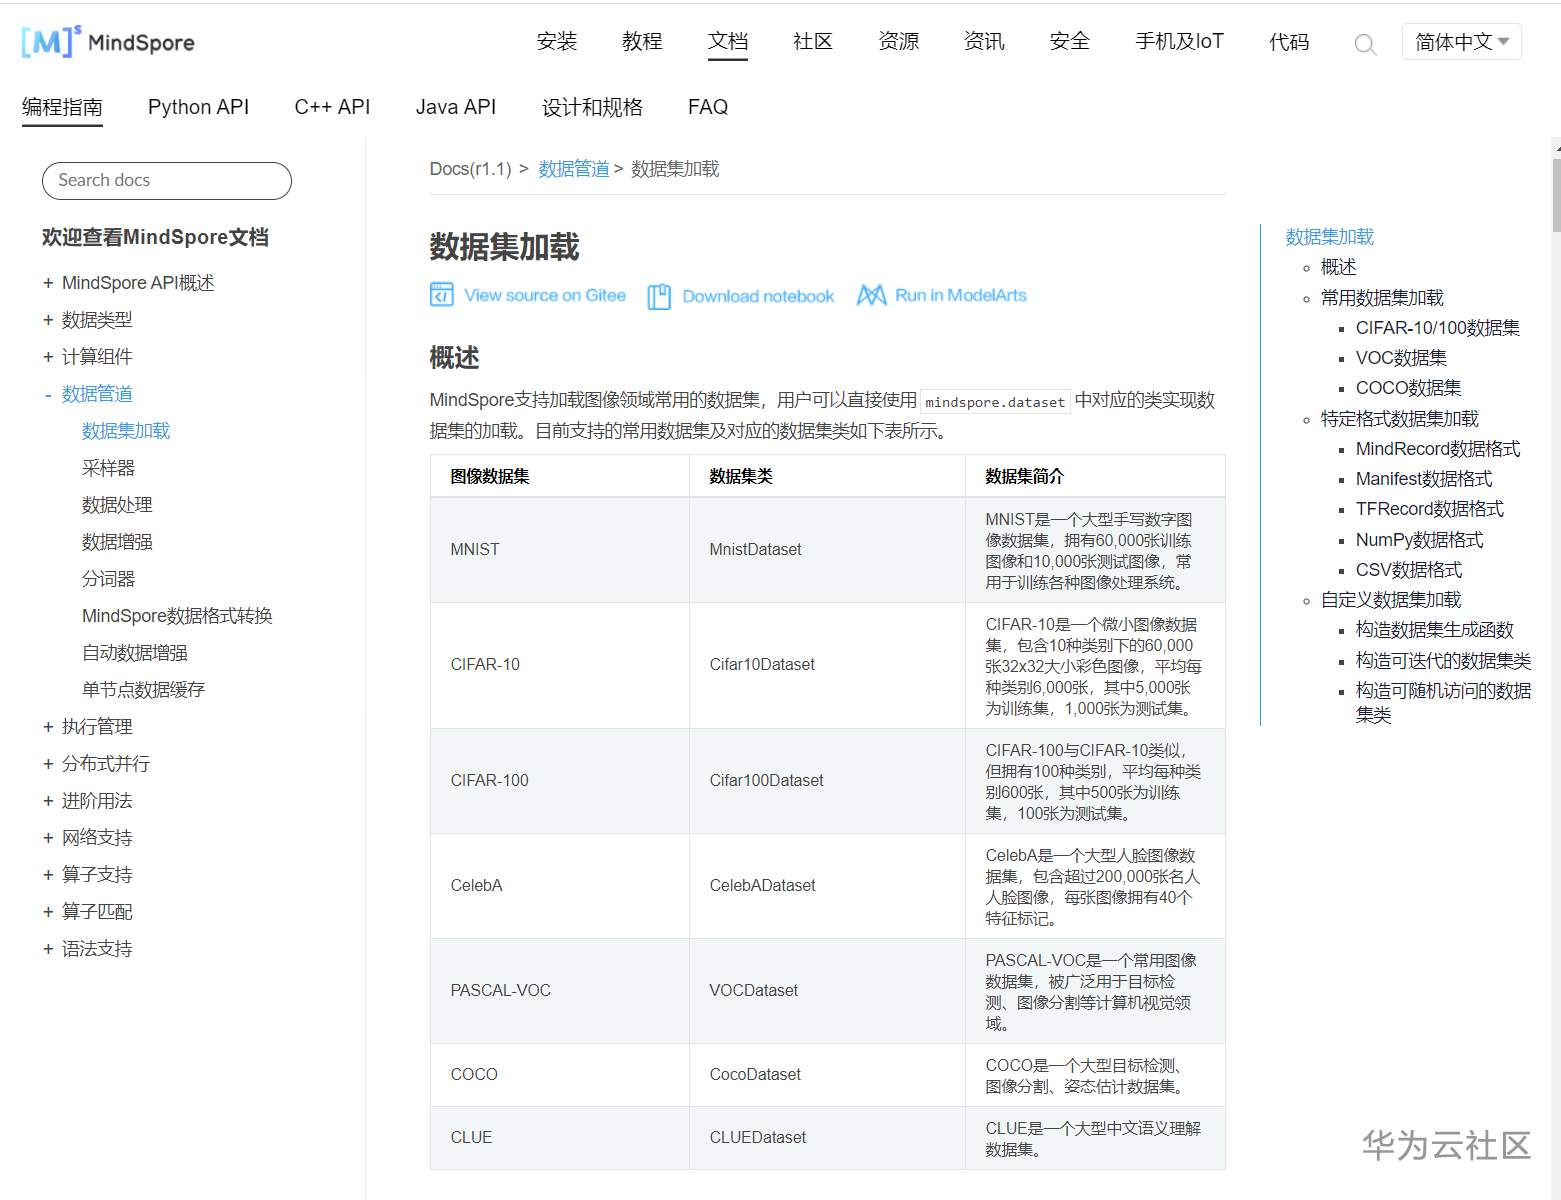Screen dimensions: 1561x1200
Task: Open the View source on Gitee link
Action: (x=545, y=295)
